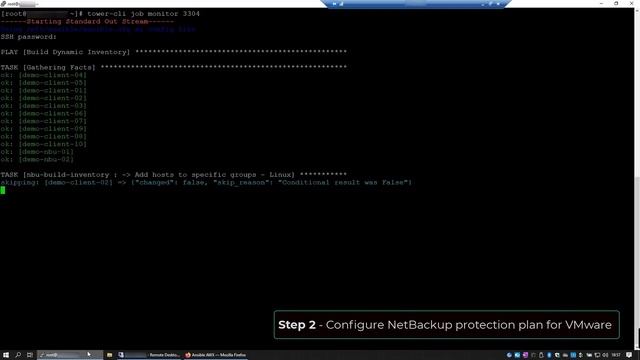Open Task View on the taskbar
This screenshot has height=360, width=640.
click(x=29, y=355)
